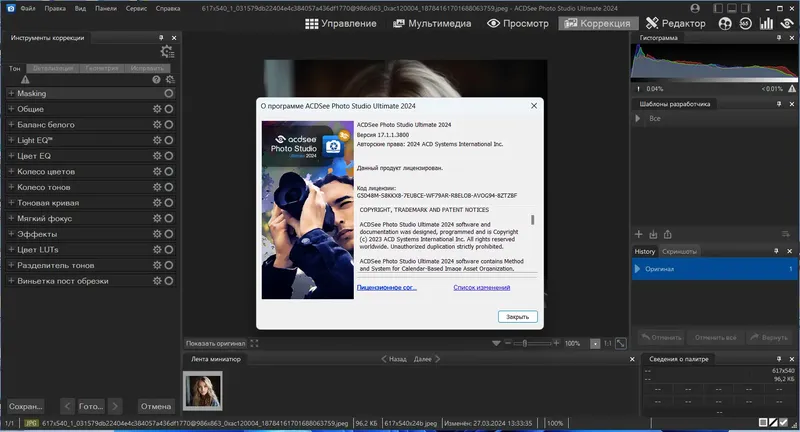Click the export preset icon
This screenshot has height=432, width=800.
[x=668, y=235]
